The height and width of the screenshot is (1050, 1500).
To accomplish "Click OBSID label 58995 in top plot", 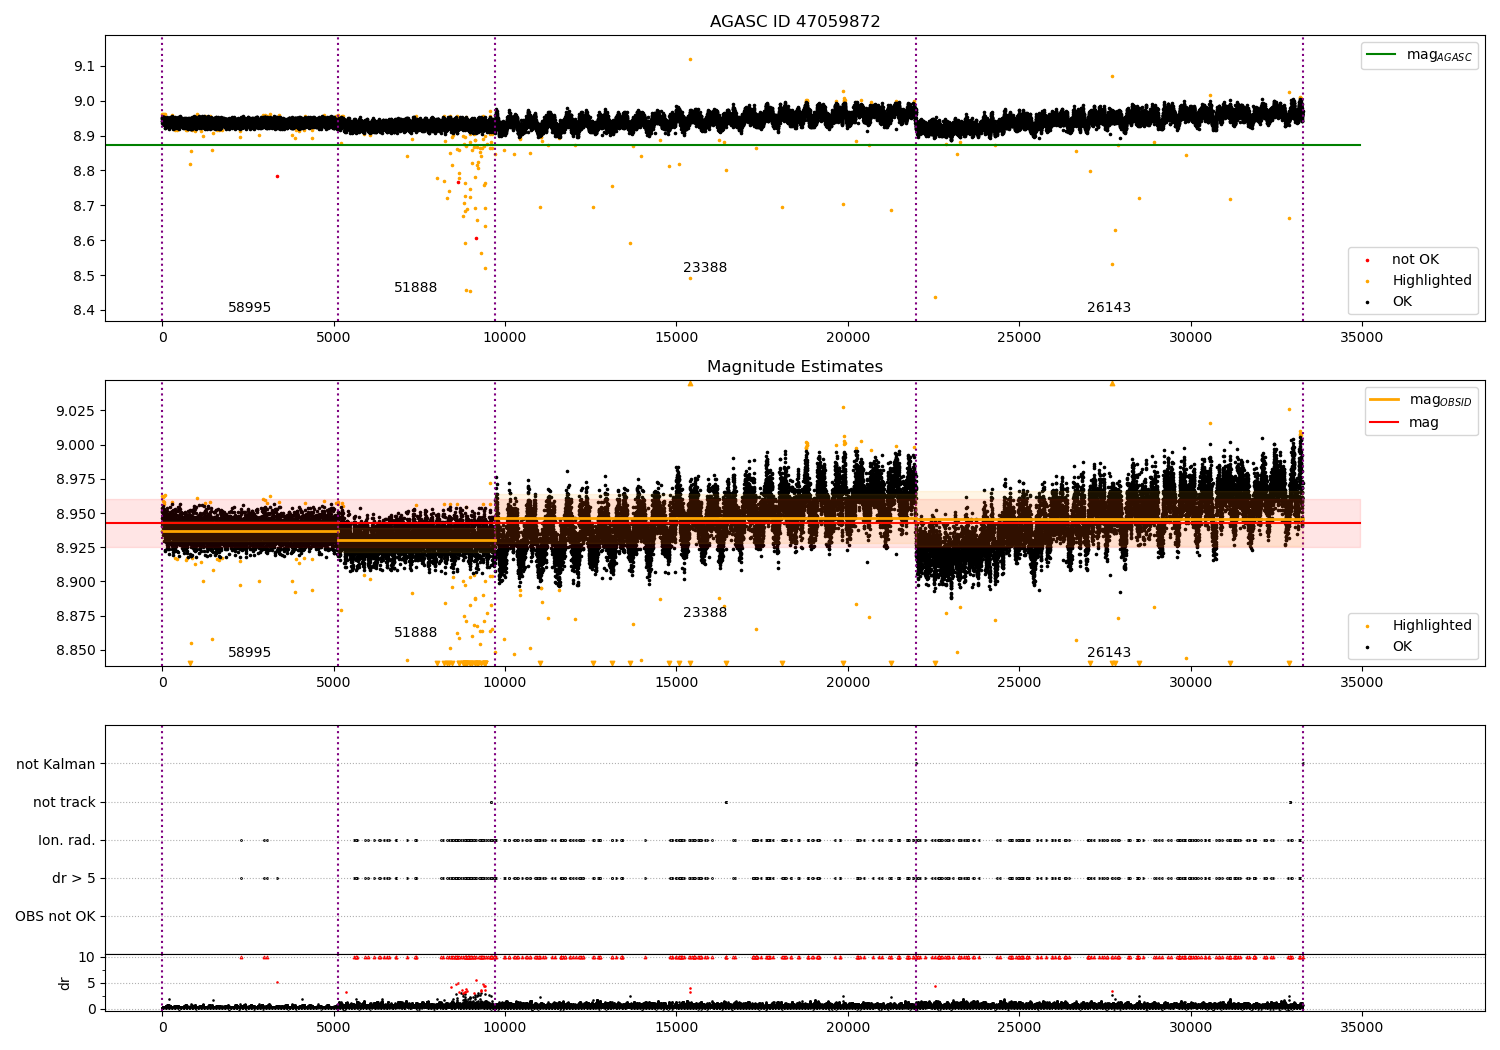I will pos(249,308).
